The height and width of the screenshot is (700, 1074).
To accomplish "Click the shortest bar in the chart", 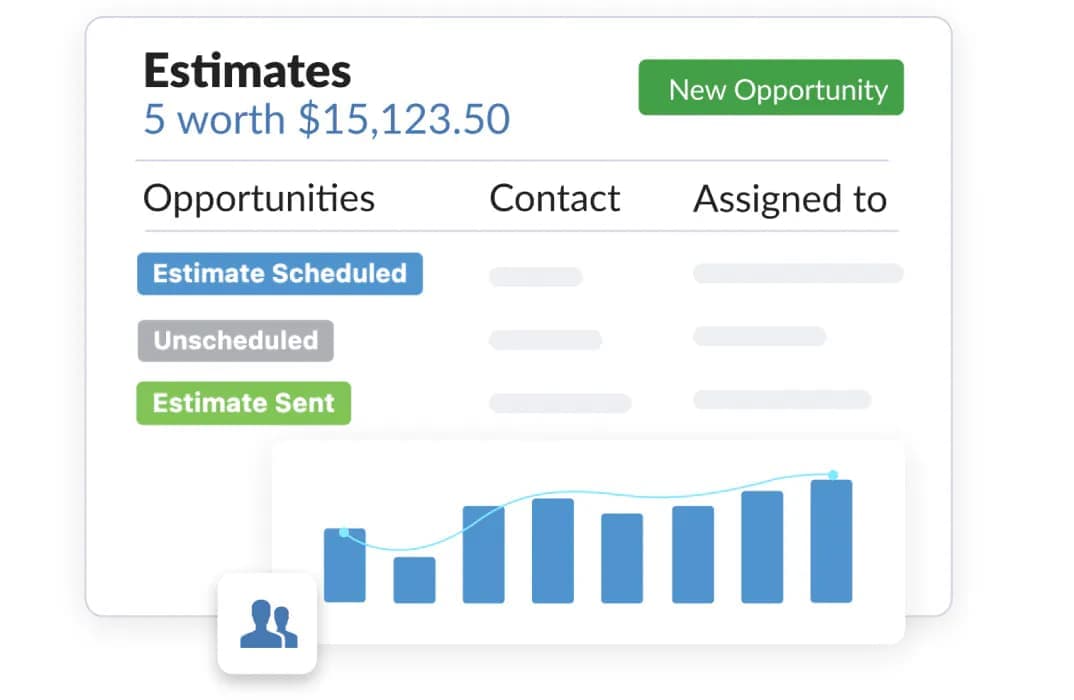I will [414, 580].
